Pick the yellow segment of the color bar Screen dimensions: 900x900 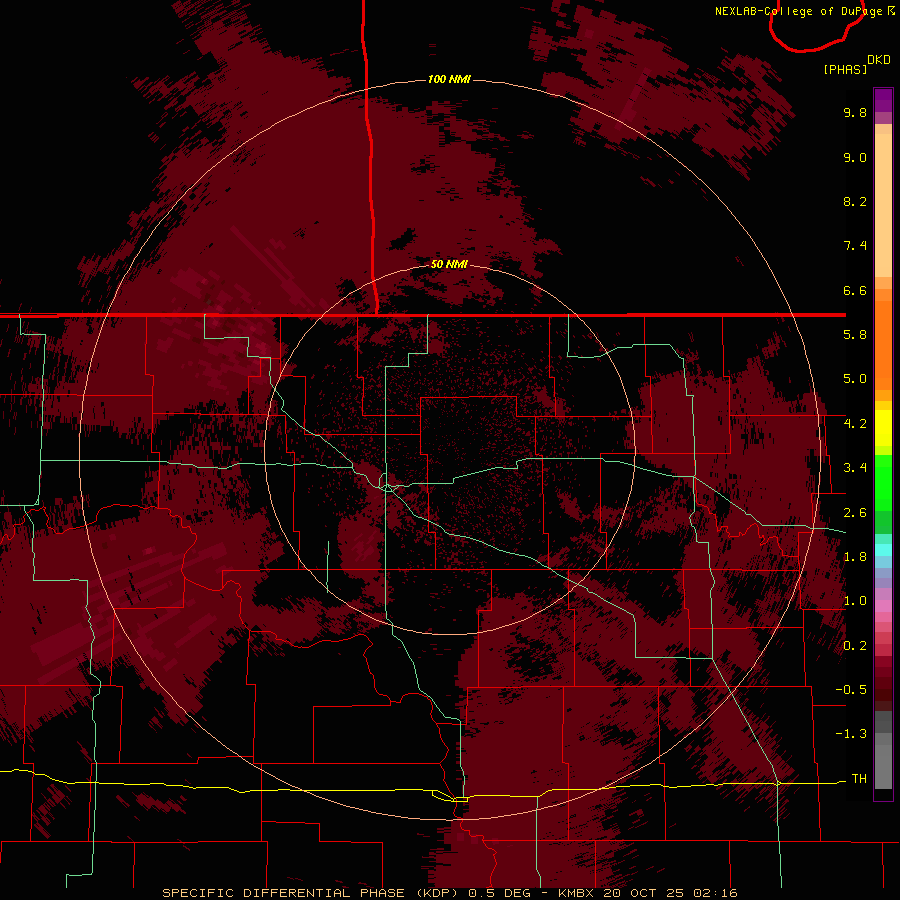(883, 428)
